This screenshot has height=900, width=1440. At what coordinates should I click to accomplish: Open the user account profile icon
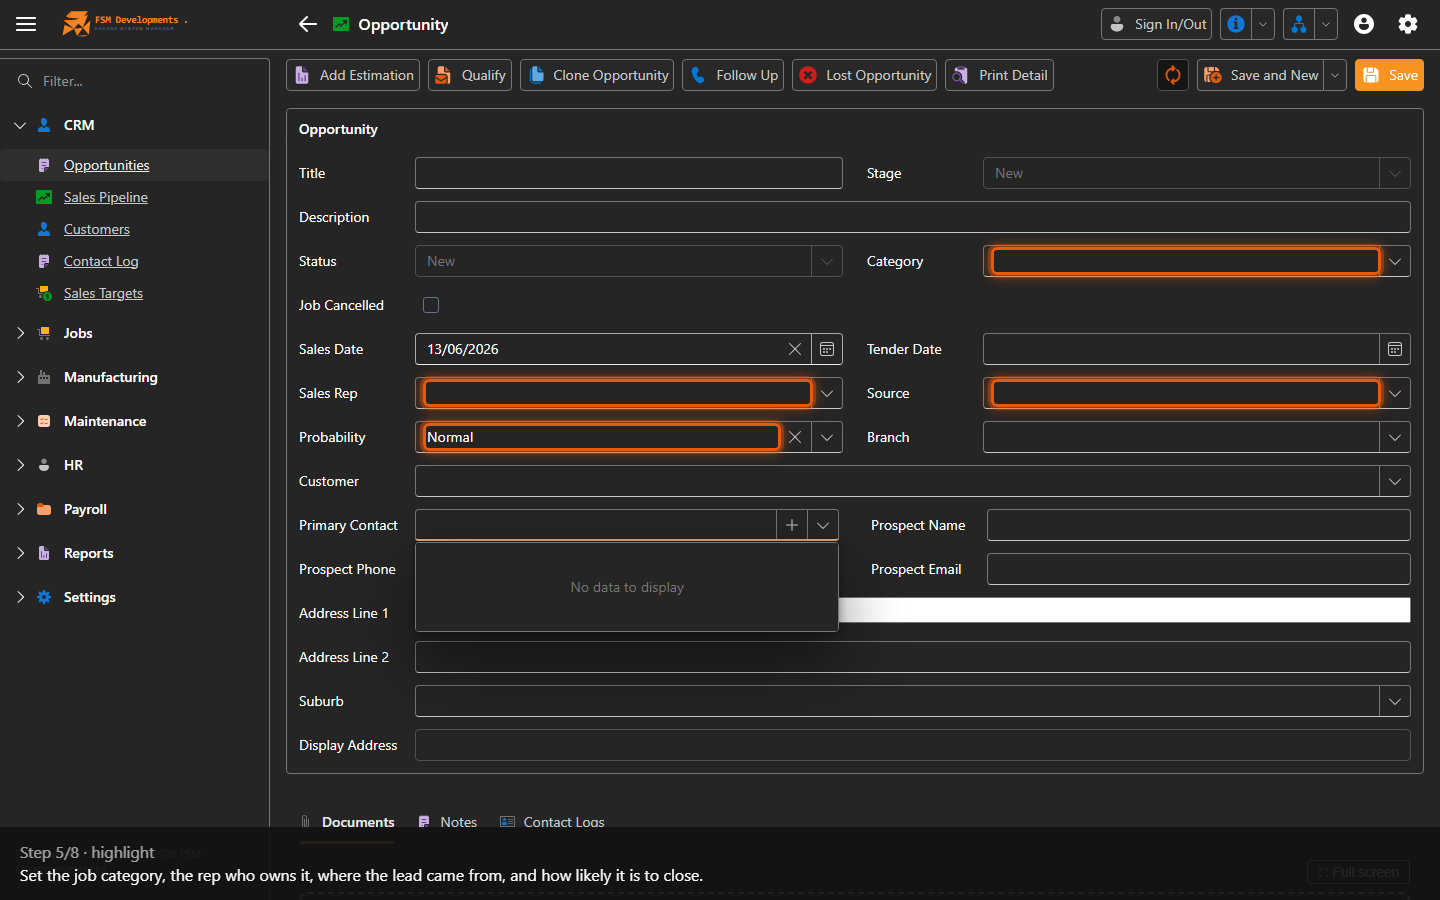[1364, 24]
